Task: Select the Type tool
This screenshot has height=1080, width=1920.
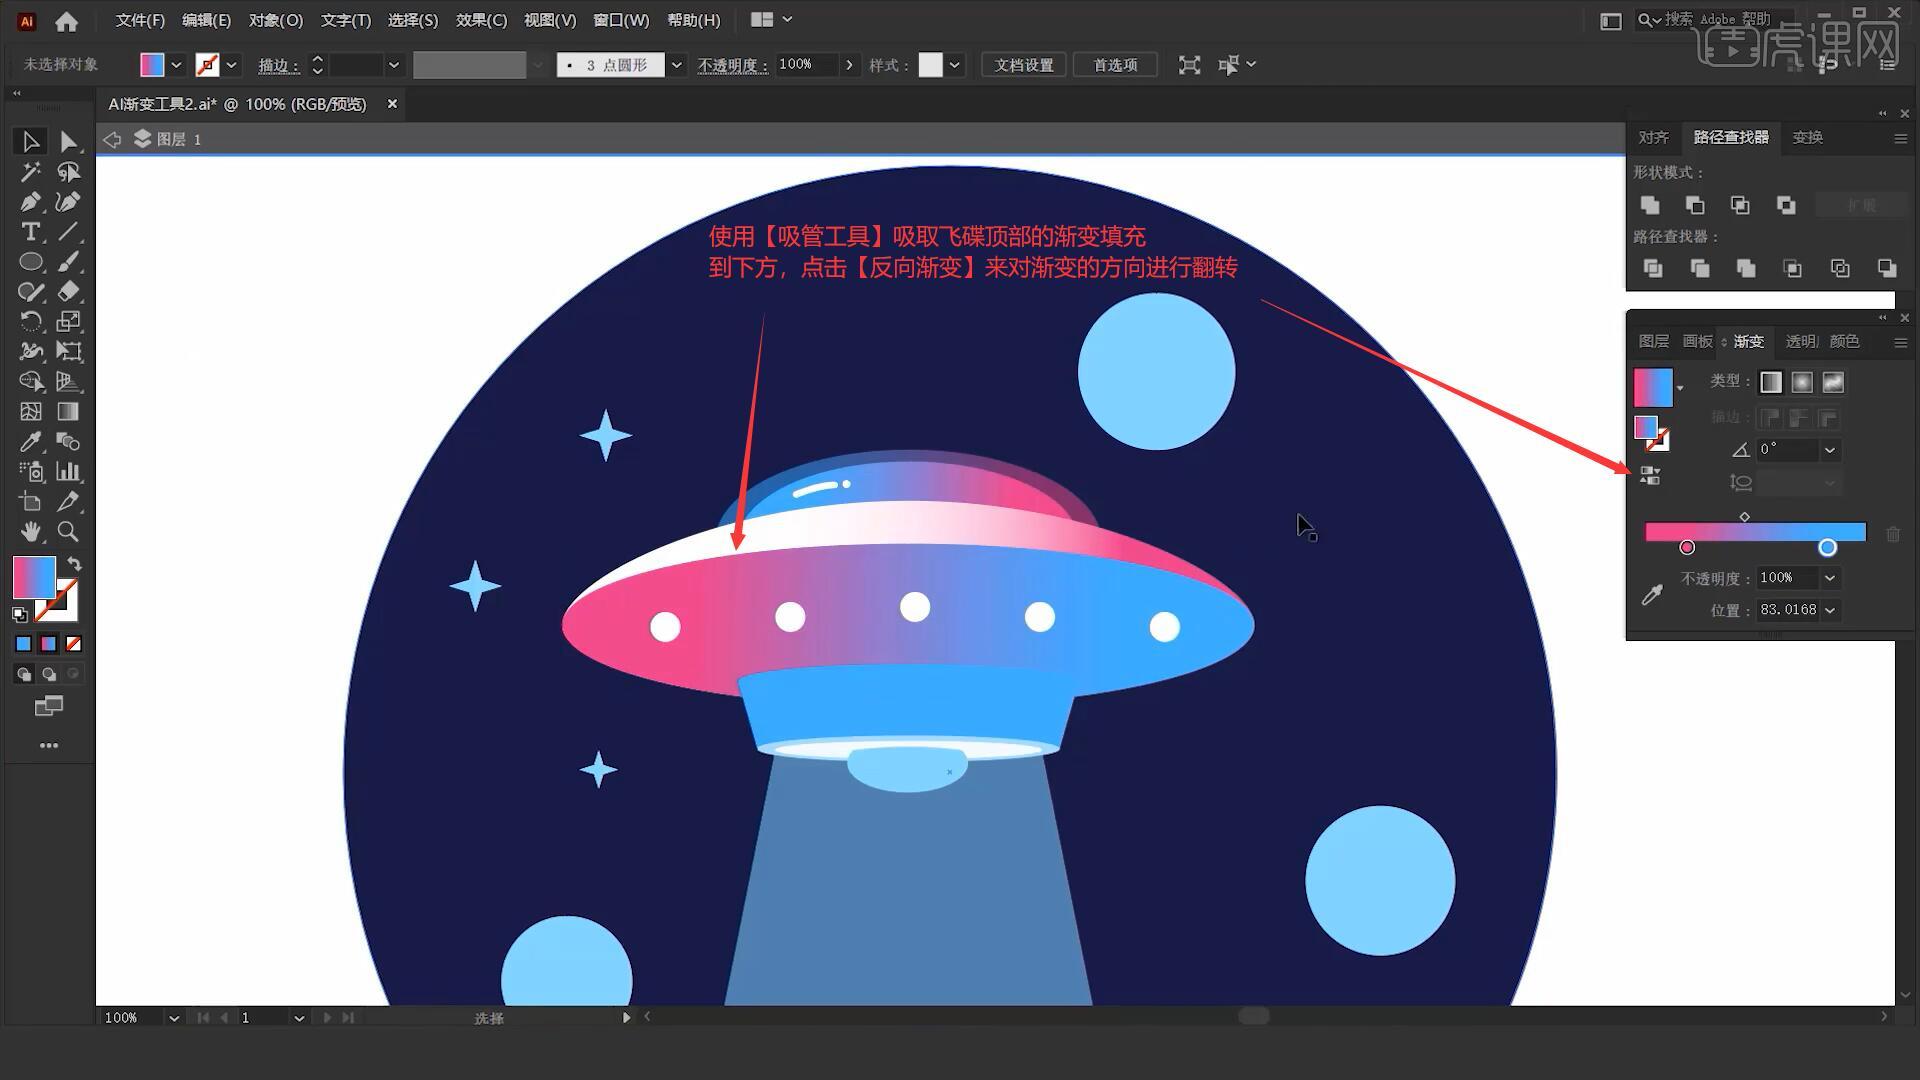Action: [28, 231]
